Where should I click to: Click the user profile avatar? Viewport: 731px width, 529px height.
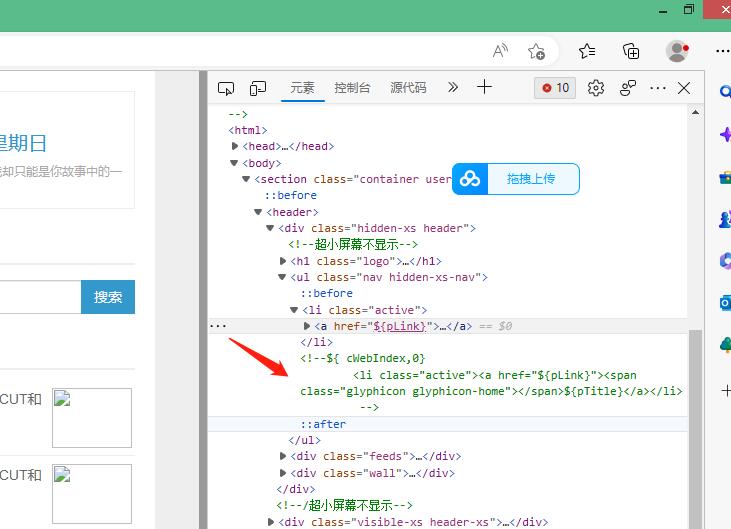click(677, 51)
